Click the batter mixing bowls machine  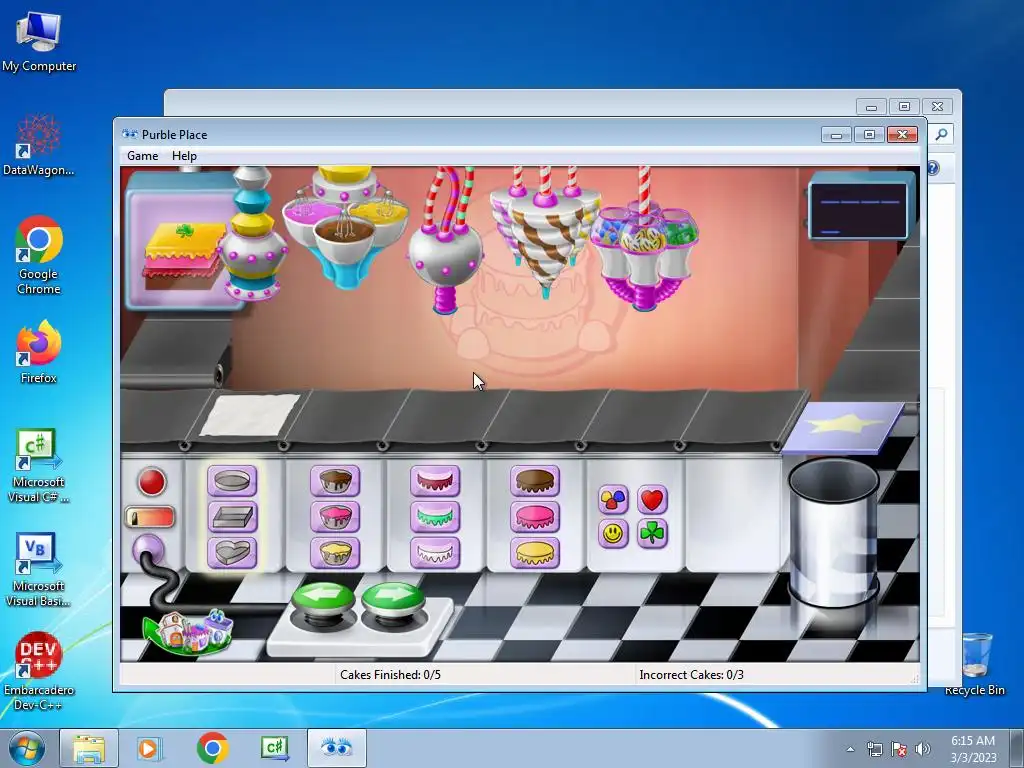click(x=345, y=229)
